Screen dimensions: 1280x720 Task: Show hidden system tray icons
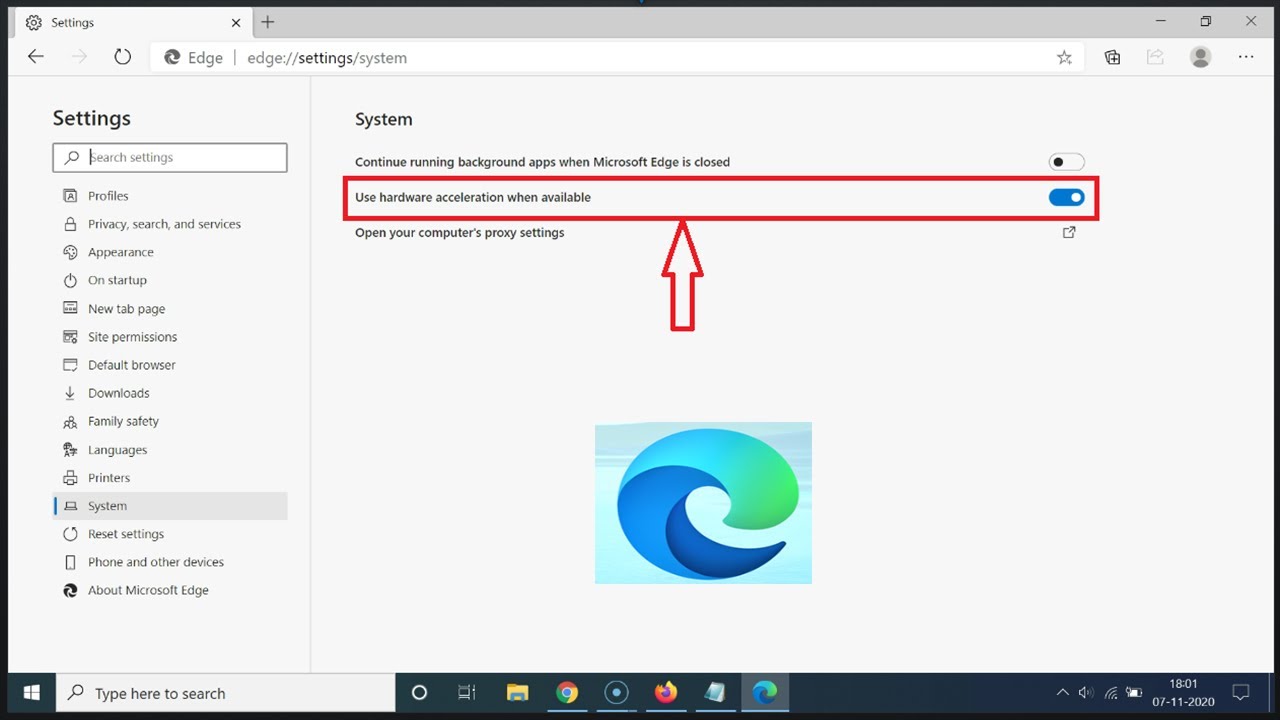[1062, 692]
